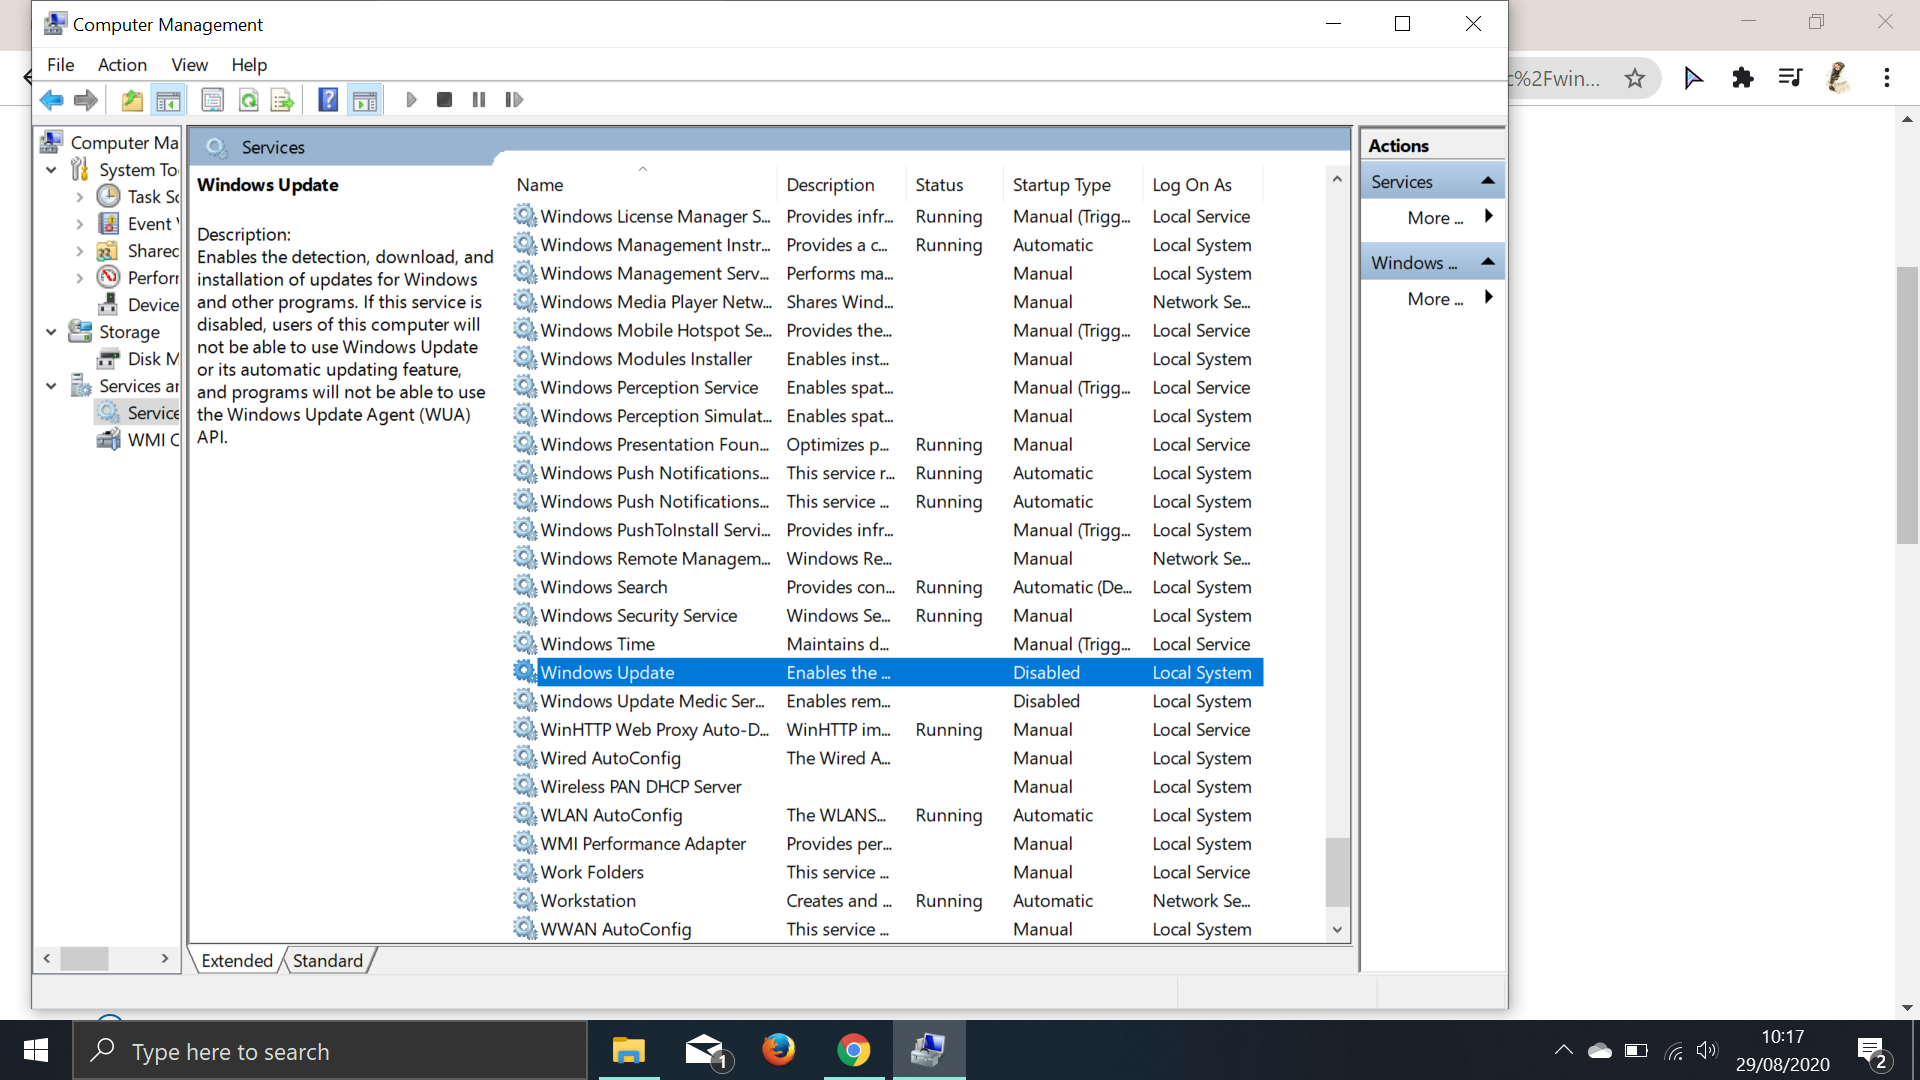Click the Stop Service square icon
Image resolution: width=1920 pixels, height=1080 pixels.
click(445, 100)
